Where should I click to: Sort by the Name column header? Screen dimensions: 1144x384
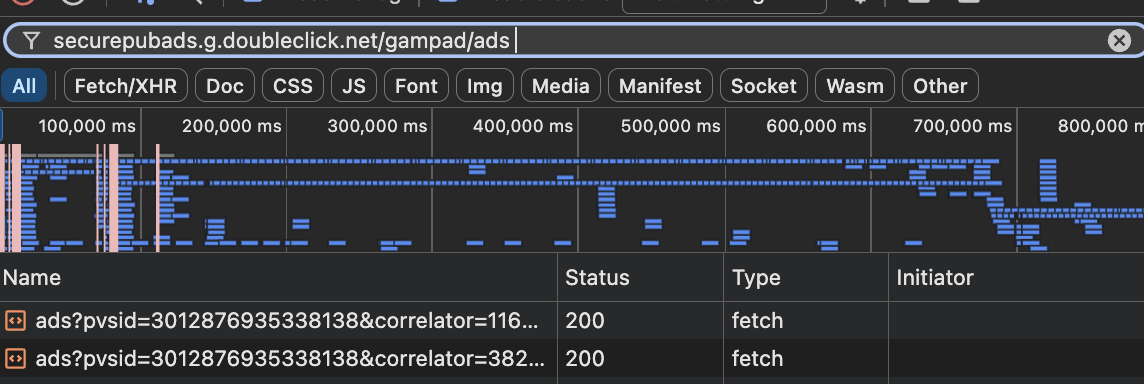(x=279, y=277)
